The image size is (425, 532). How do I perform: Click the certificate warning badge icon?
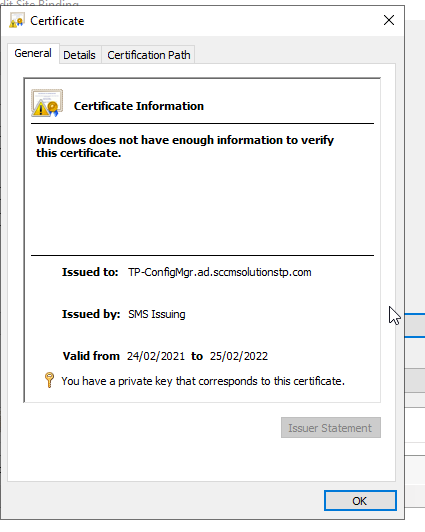[47, 103]
